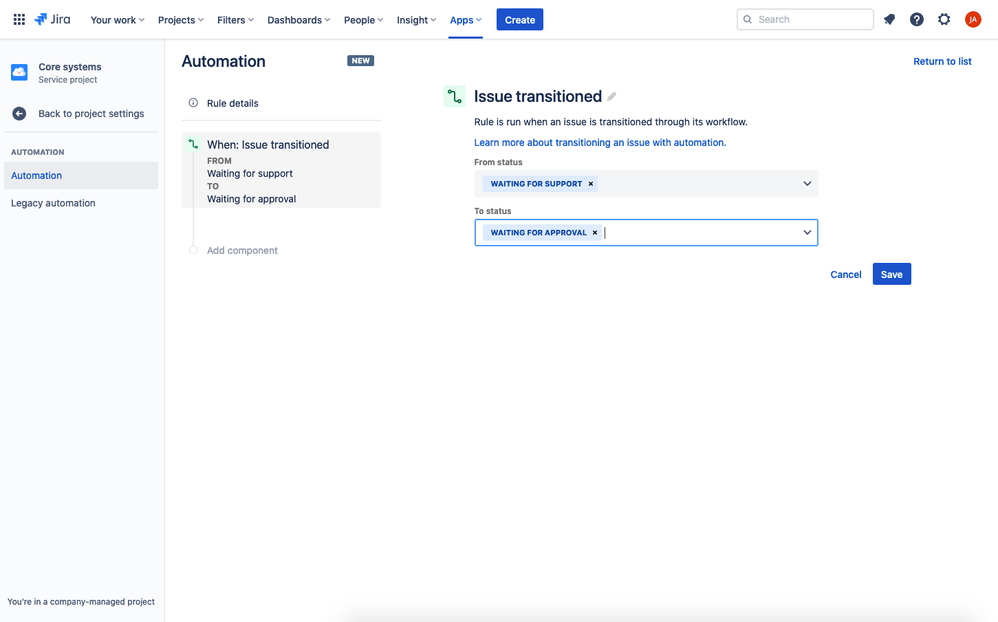This screenshot has height=622, width=998.
Task: Open the settings gear icon
Action: (x=944, y=20)
